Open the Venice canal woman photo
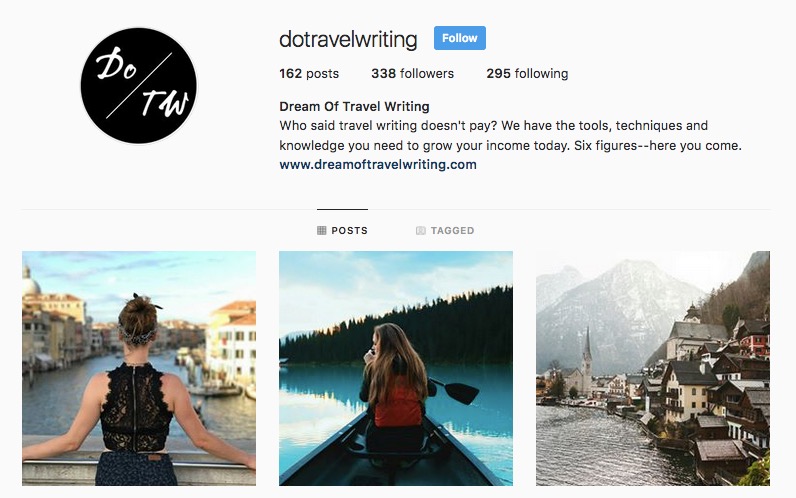Image resolution: width=796 pixels, height=498 pixels. tap(139, 368)
